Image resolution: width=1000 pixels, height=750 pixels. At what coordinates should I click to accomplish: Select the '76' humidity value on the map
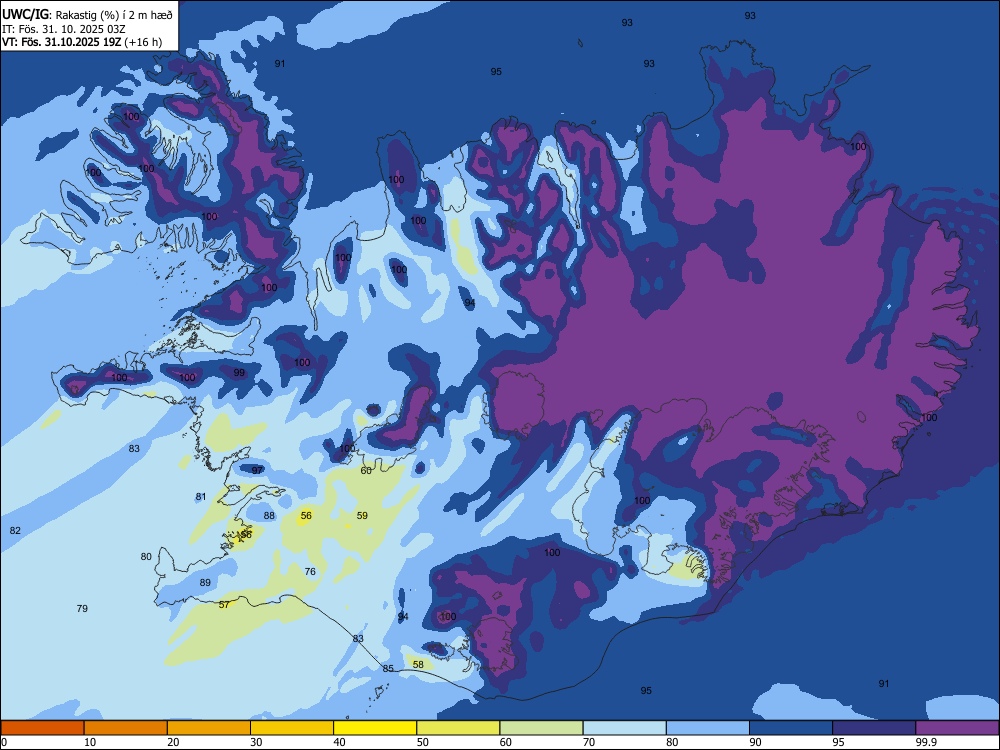[x=310, y=571]
